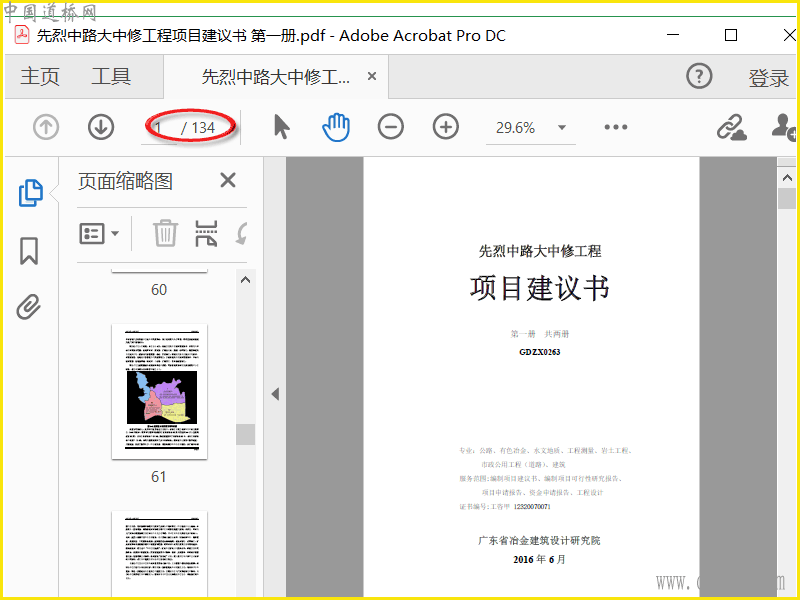Image resolution: width=800 pixels, height=600 pixels.
Task: Choose the arrow selection tool
Action: (x=282, y=127)
